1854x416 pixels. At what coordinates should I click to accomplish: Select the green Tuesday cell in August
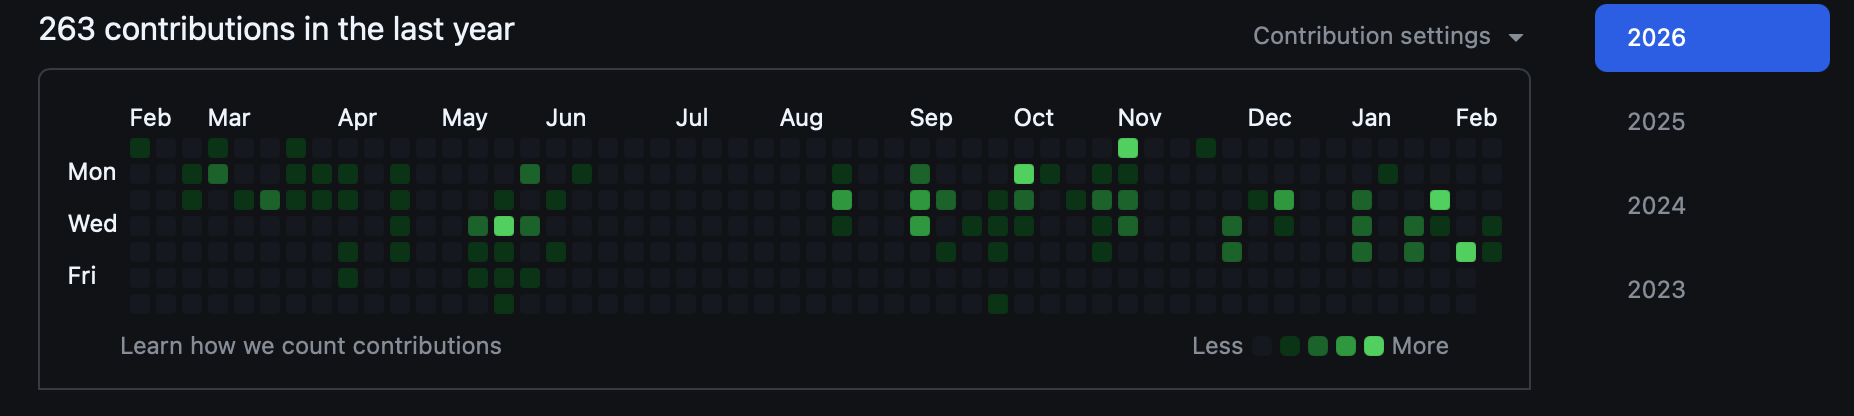[x=842, y=200]
